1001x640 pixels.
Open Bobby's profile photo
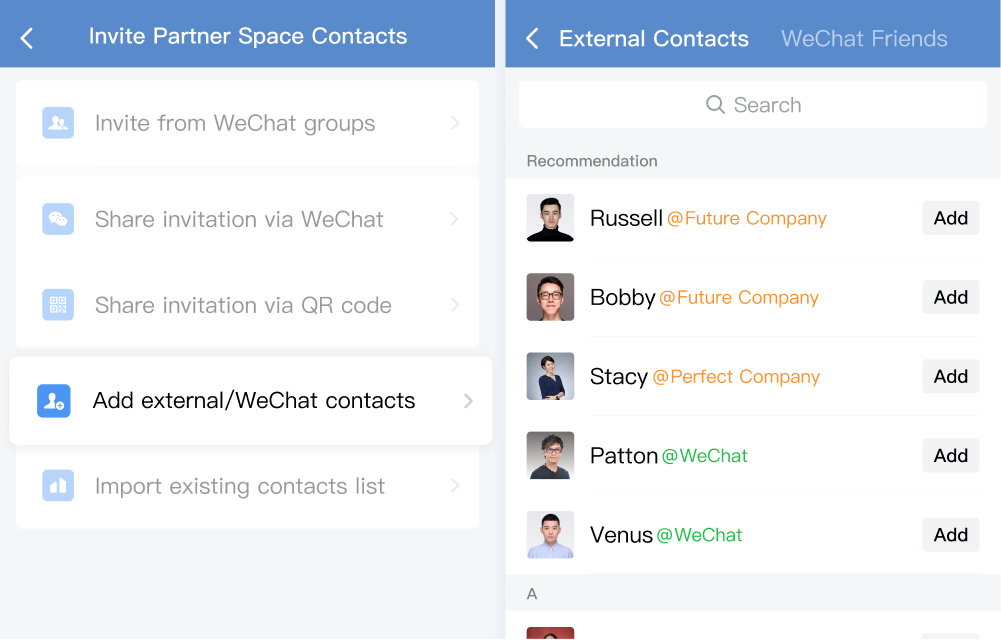click(x=550, y=297)
